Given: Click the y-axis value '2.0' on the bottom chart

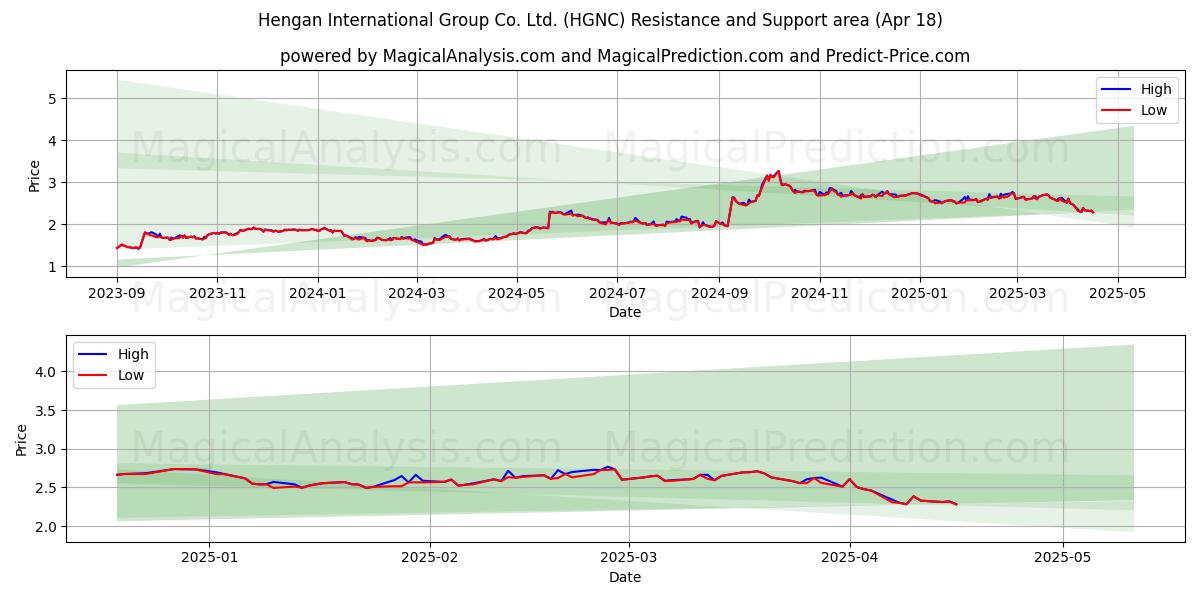Looking at the screenshot, I should (48, 527).
